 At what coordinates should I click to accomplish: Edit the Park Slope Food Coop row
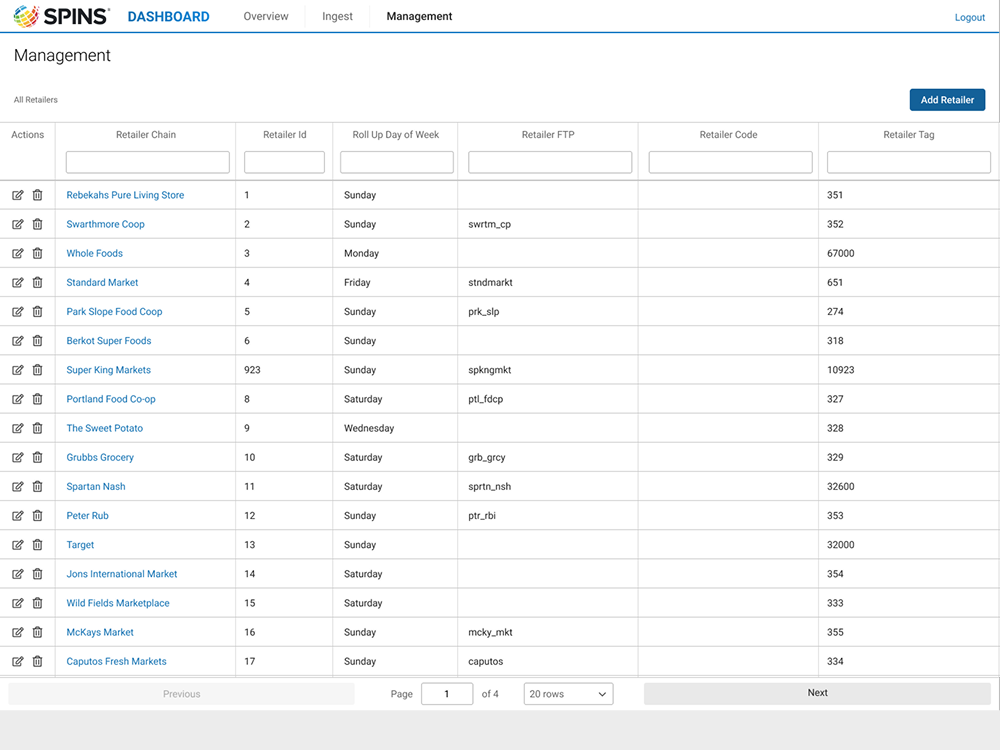[18, 312]
